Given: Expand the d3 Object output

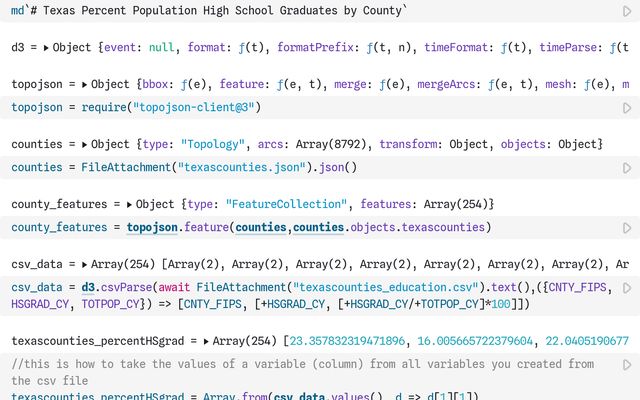Looking at the screenshot, I should [47, 48].
